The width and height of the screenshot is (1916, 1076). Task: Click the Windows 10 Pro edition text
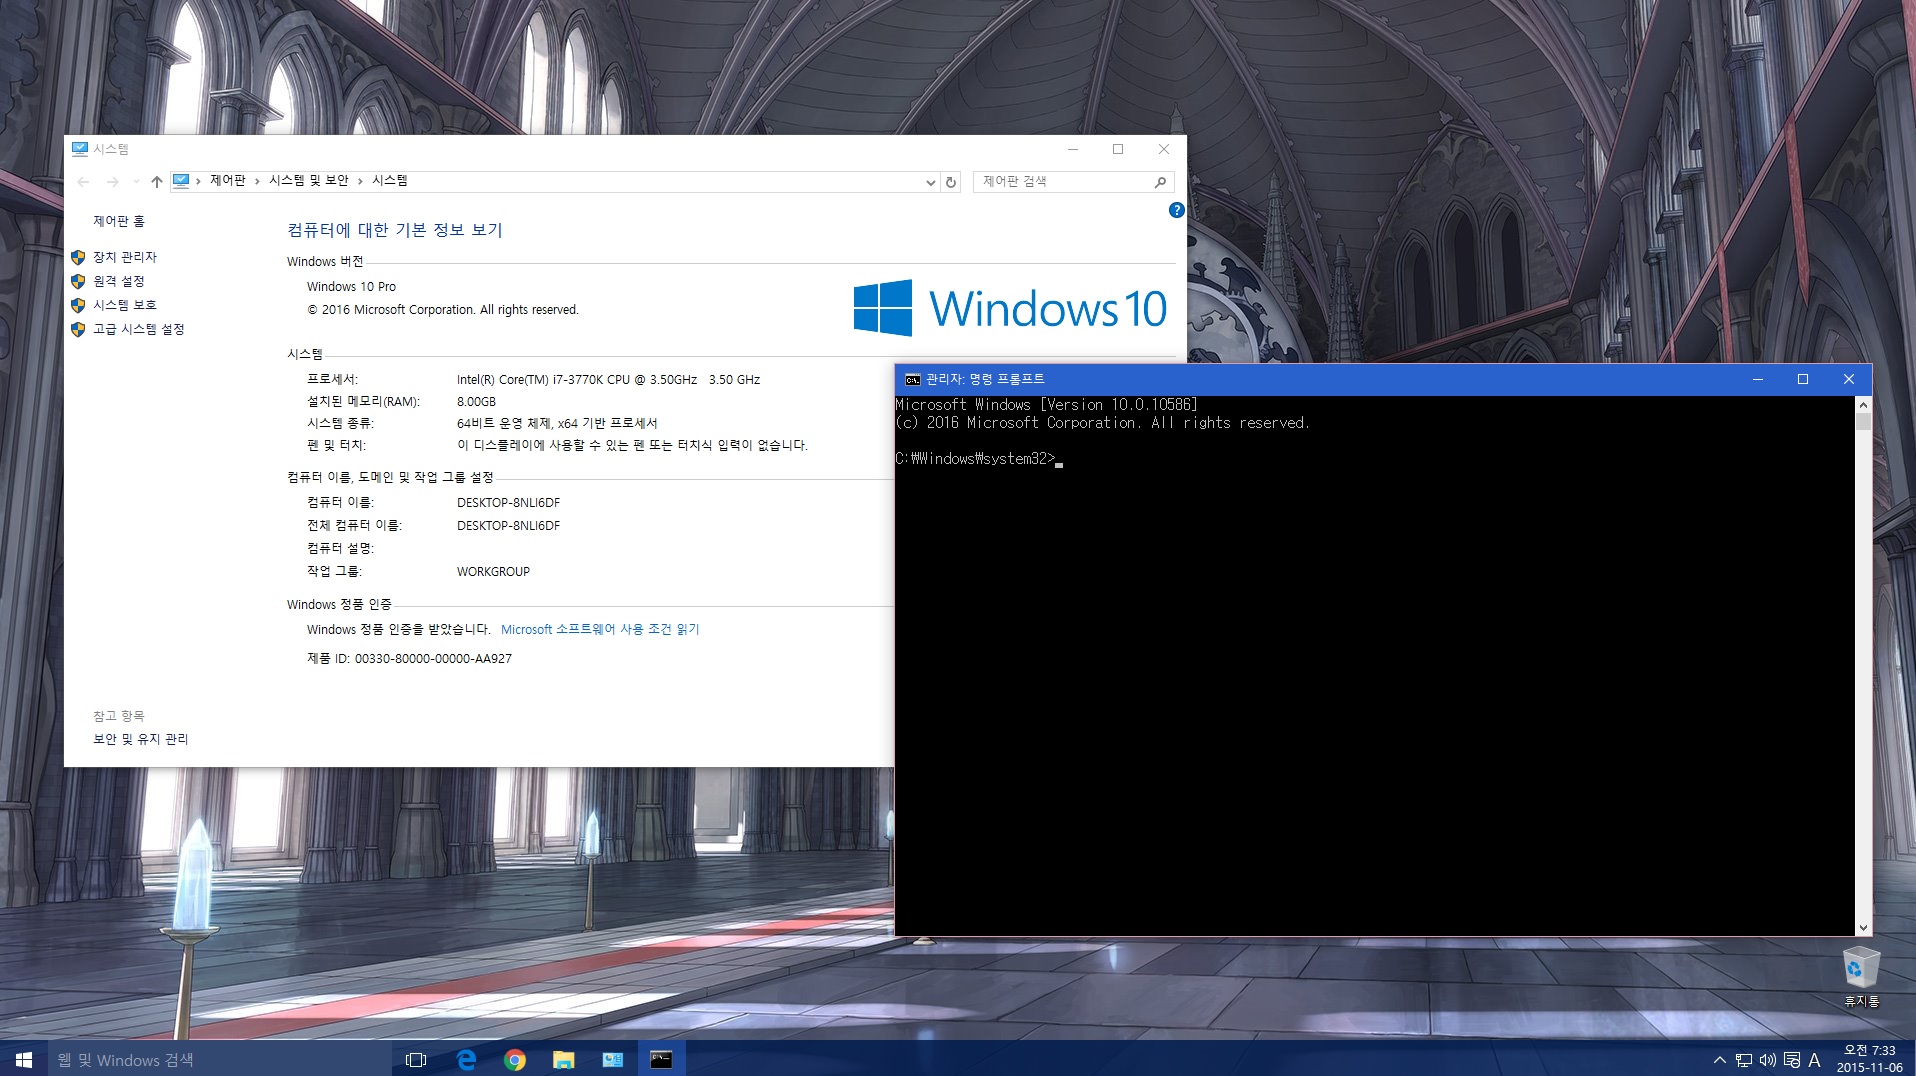point(351,286)
